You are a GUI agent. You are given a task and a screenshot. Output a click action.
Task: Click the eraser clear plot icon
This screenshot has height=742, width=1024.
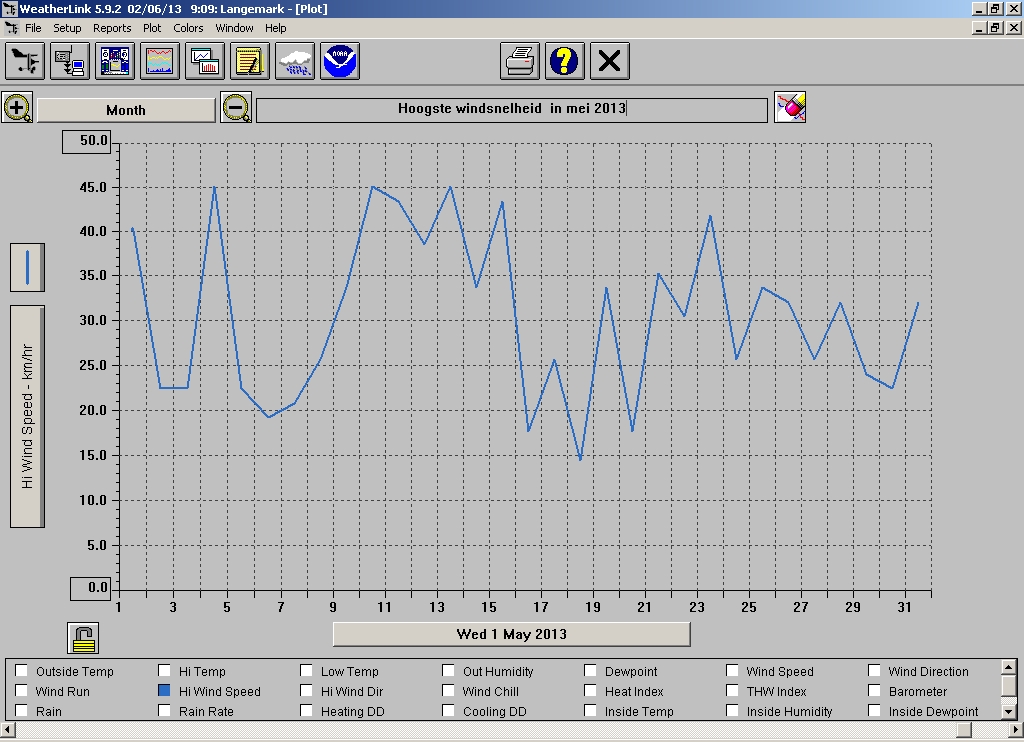(x=790, y=107)
